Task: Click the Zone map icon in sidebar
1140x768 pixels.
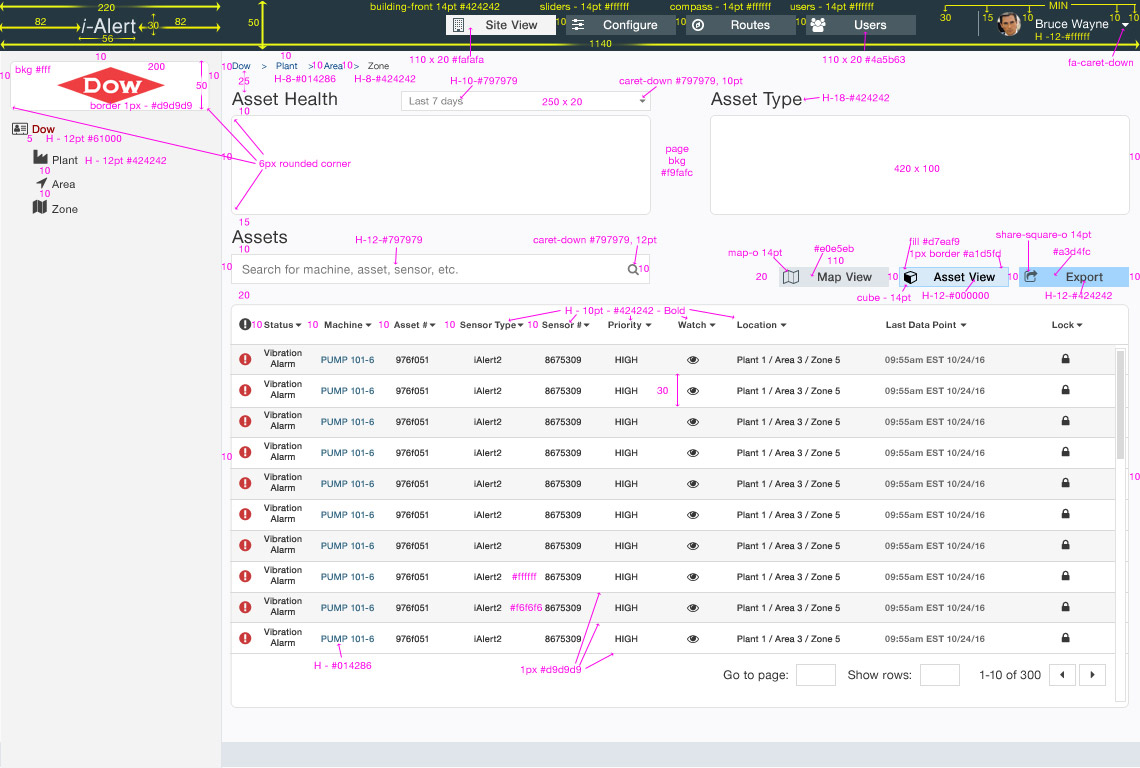Action: tap(40, 208)
